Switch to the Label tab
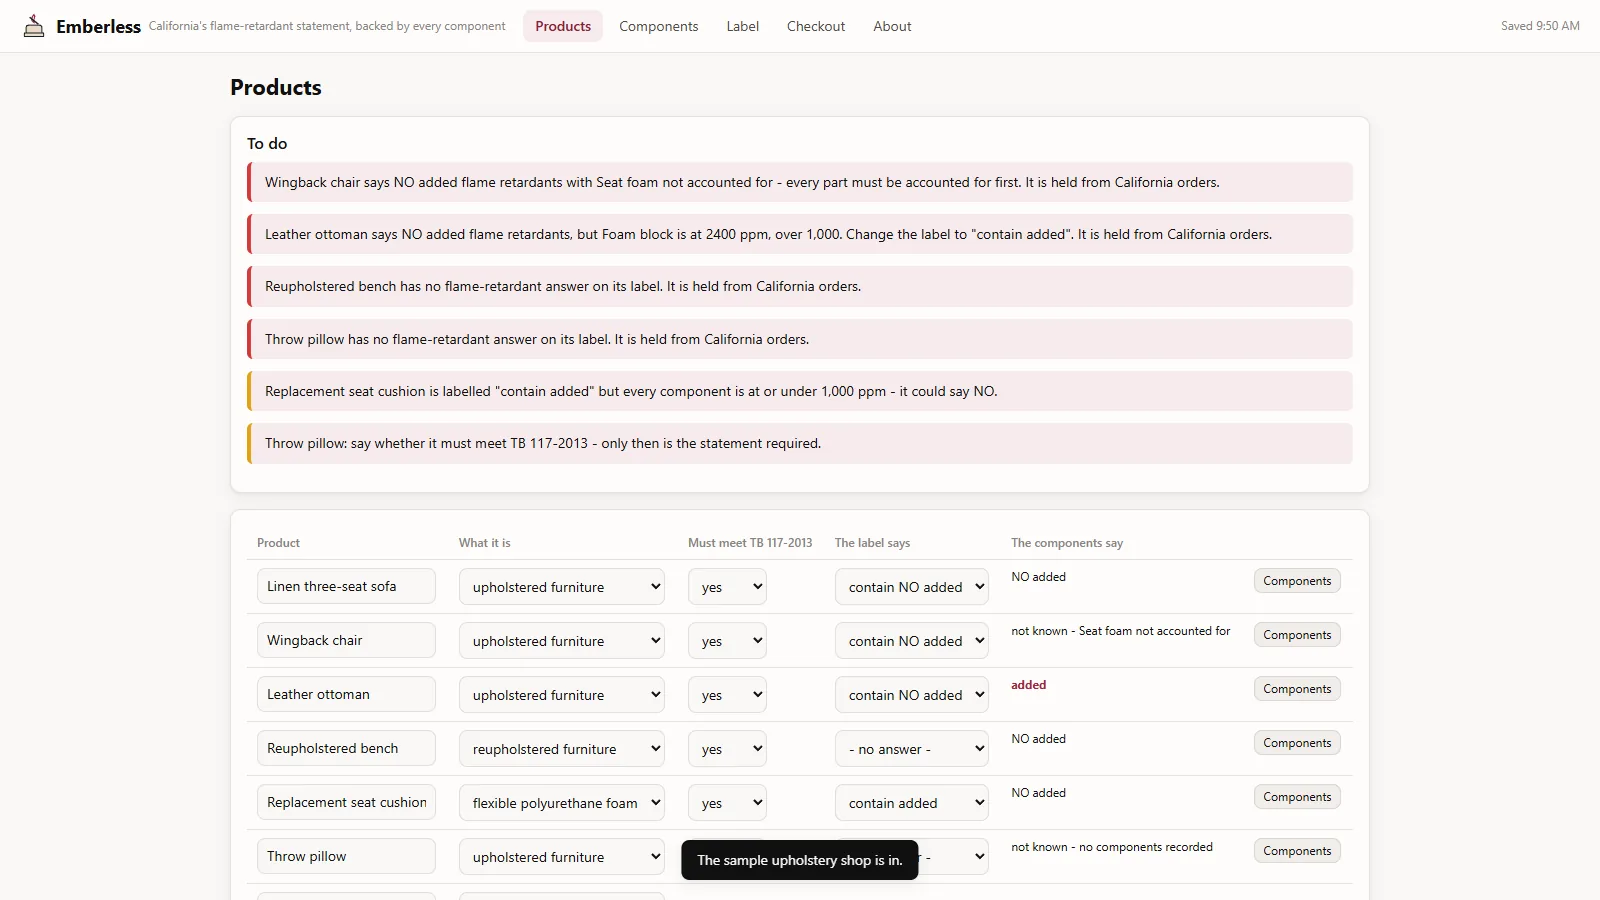Screen dimensions: 1600x900 coord(742,26)
